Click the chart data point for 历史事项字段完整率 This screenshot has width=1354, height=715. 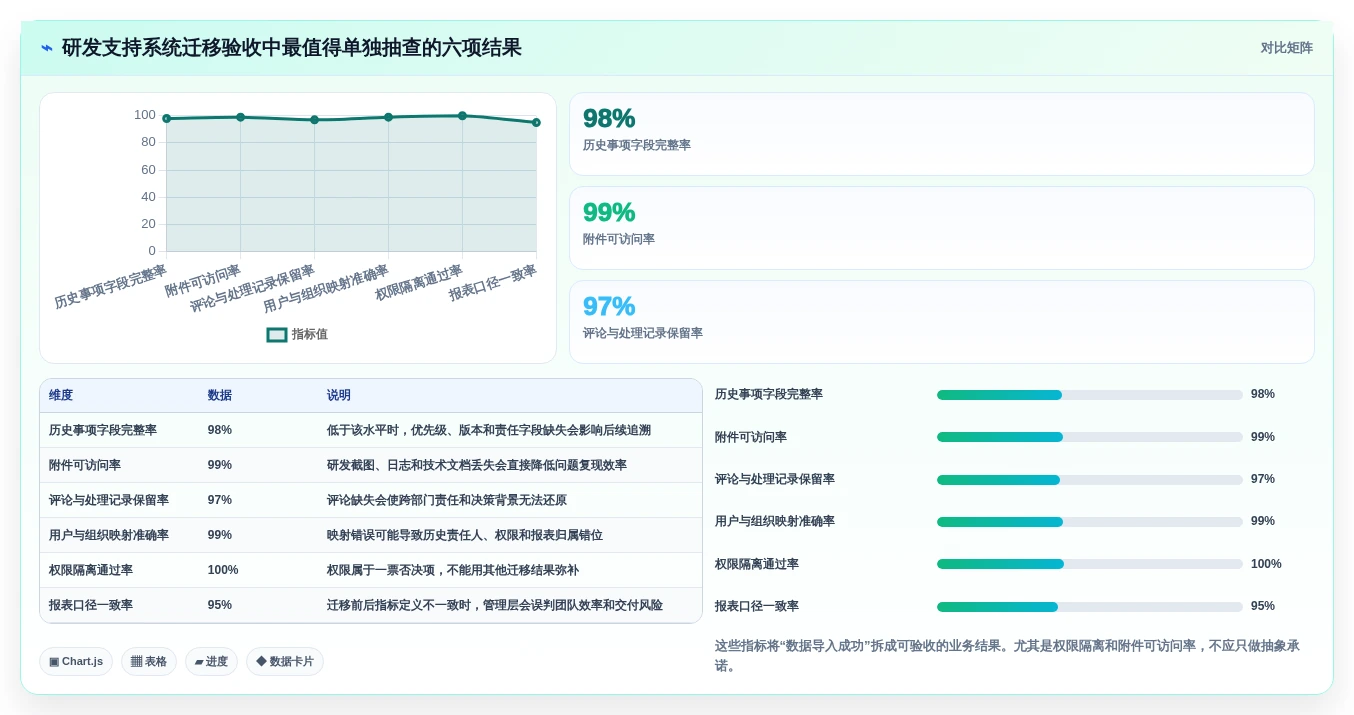tap(167, 118)
